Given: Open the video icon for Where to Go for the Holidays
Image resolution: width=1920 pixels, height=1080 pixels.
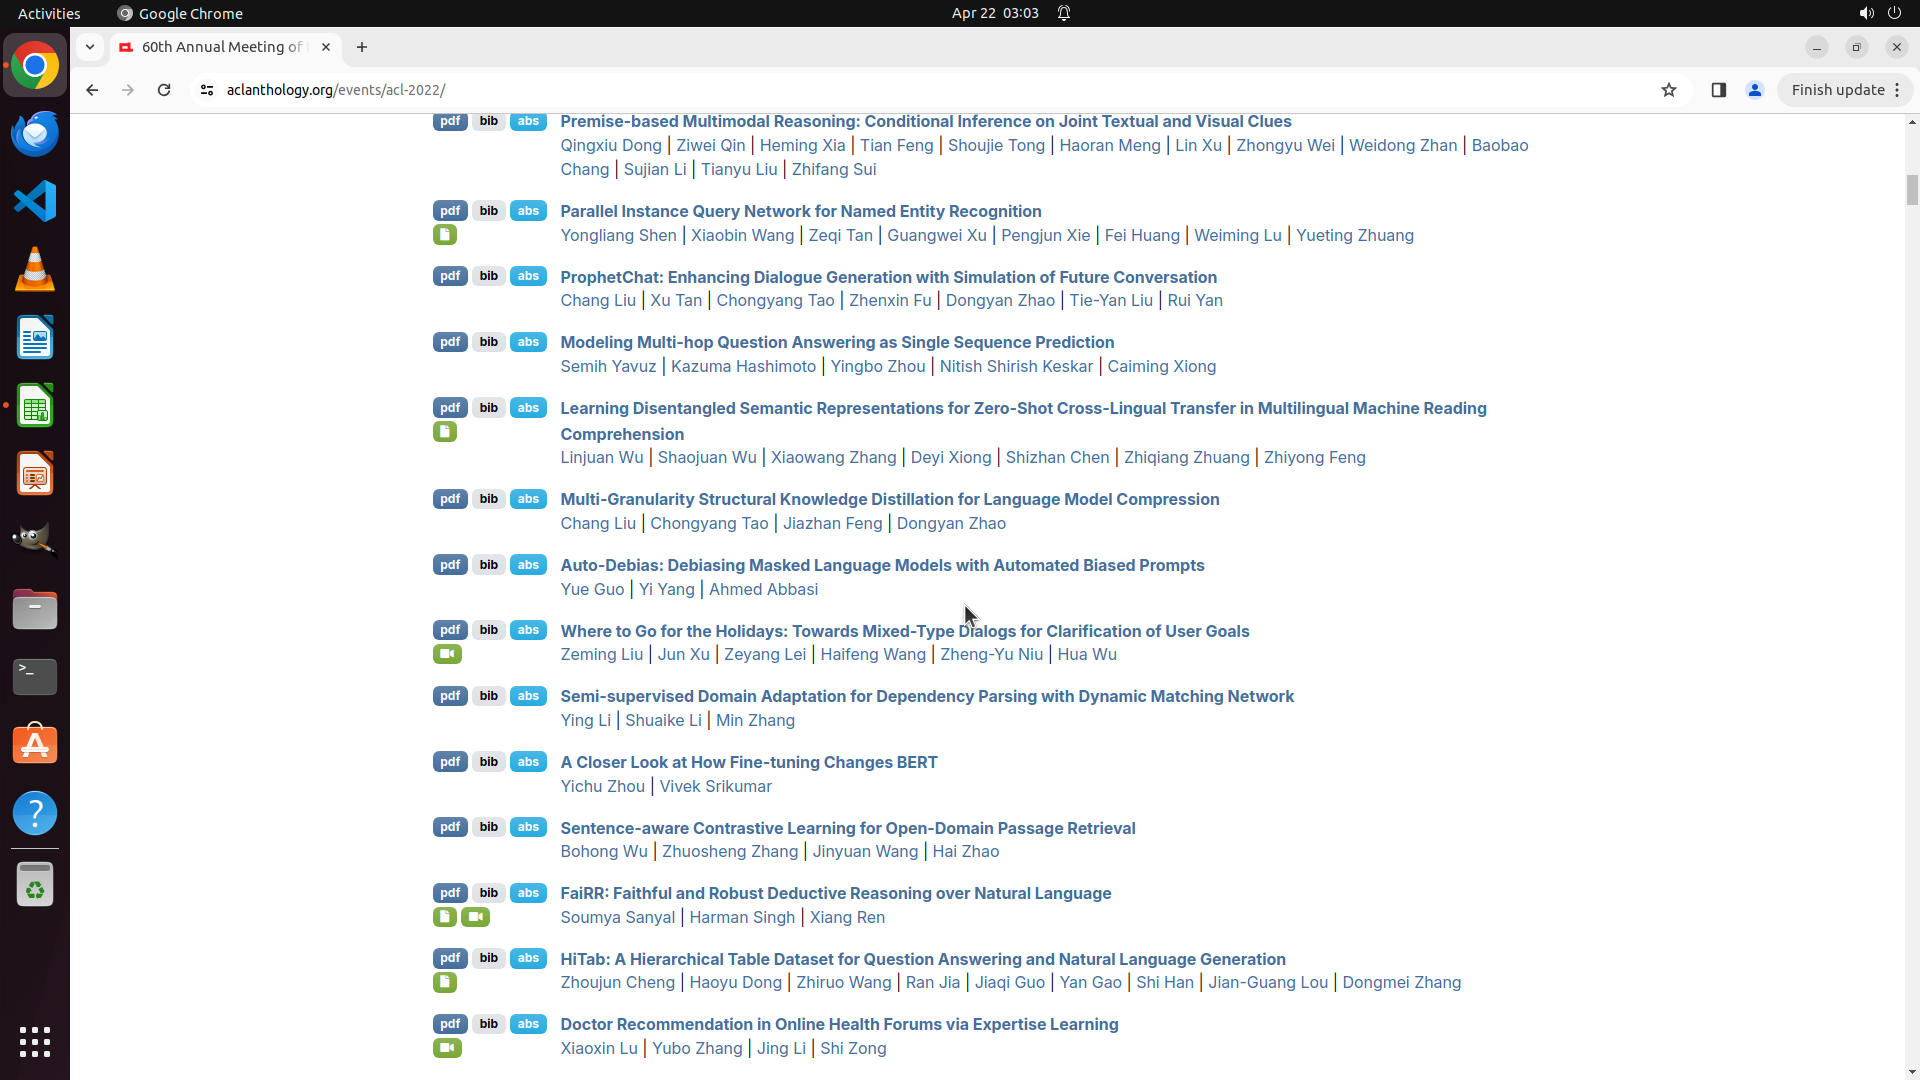Looking at the screenshot, I should [447, 654].
